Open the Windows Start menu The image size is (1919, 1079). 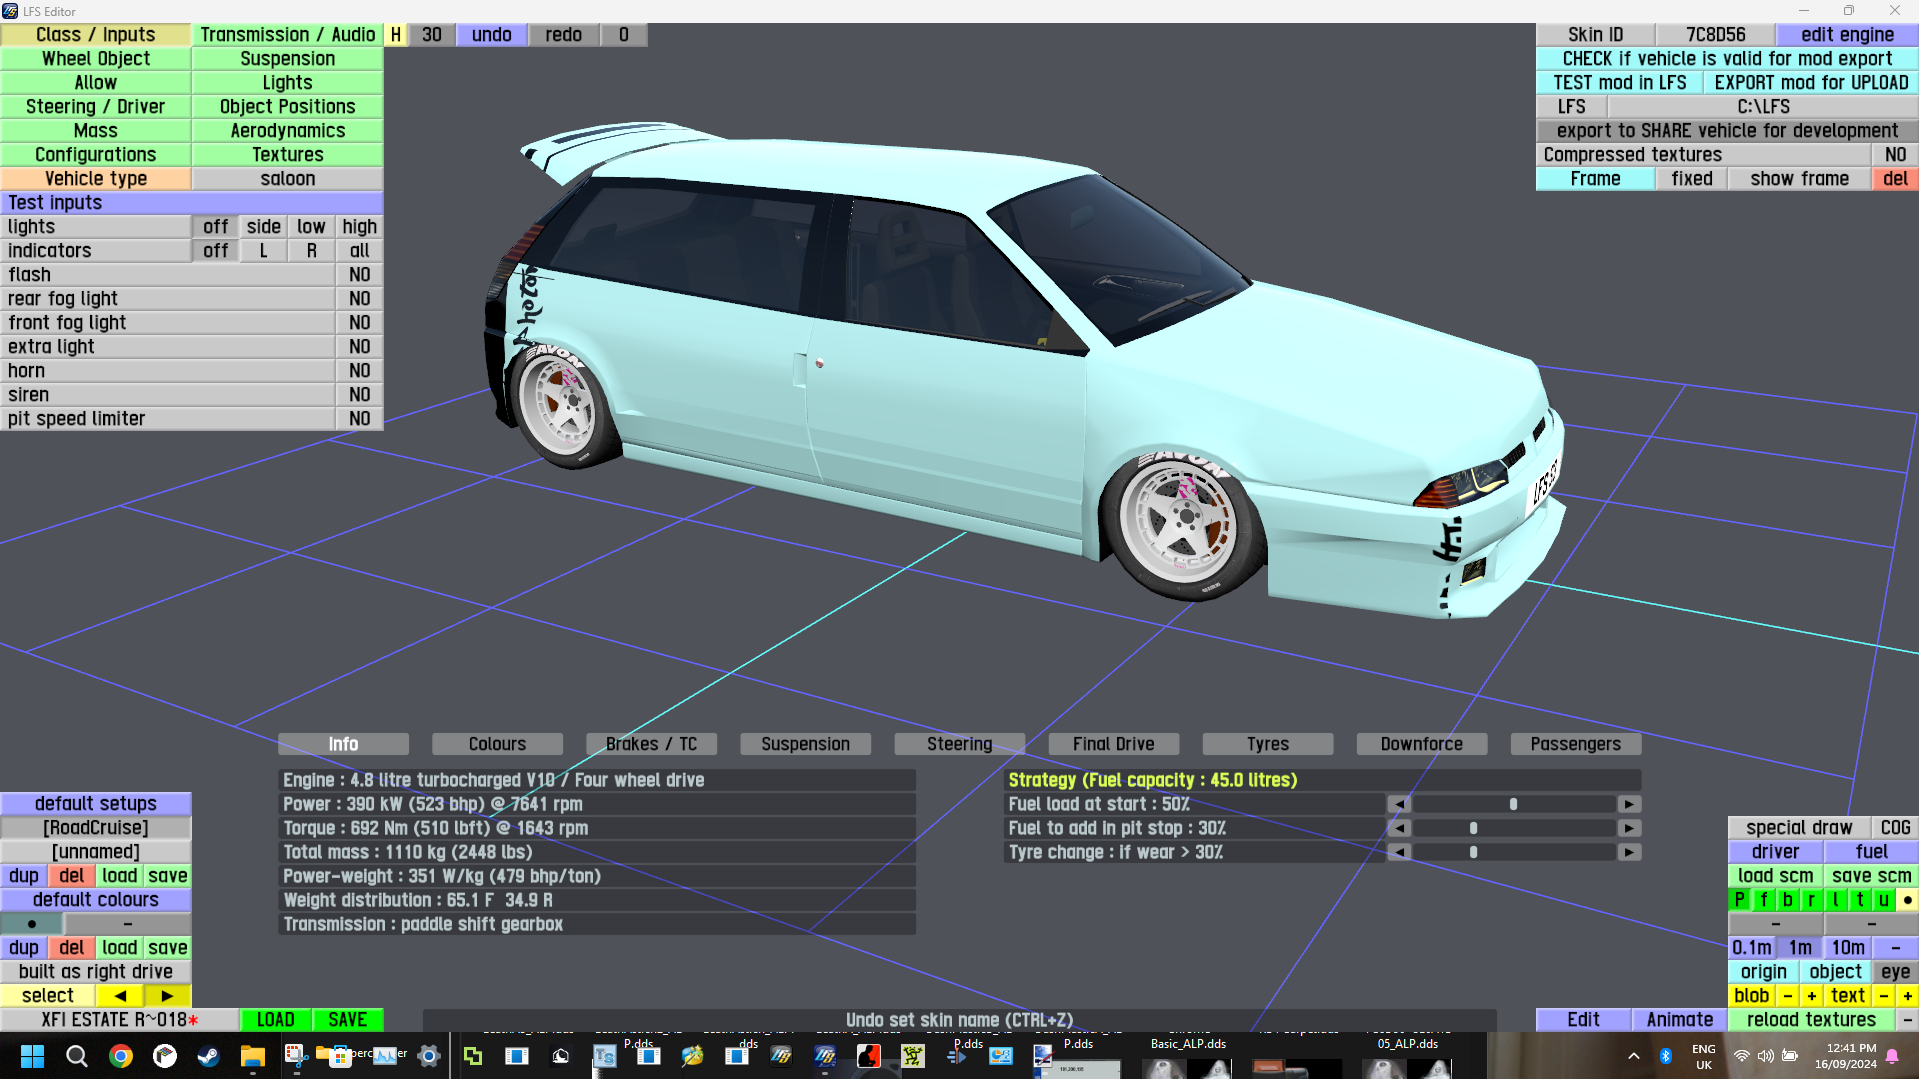point(32,1056)
